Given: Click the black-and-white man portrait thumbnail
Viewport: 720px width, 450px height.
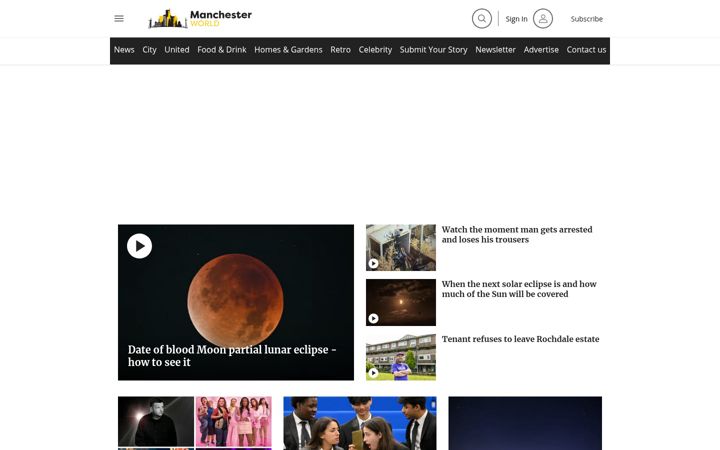Looking at the screenshot, I should click(x=156, y=422).
